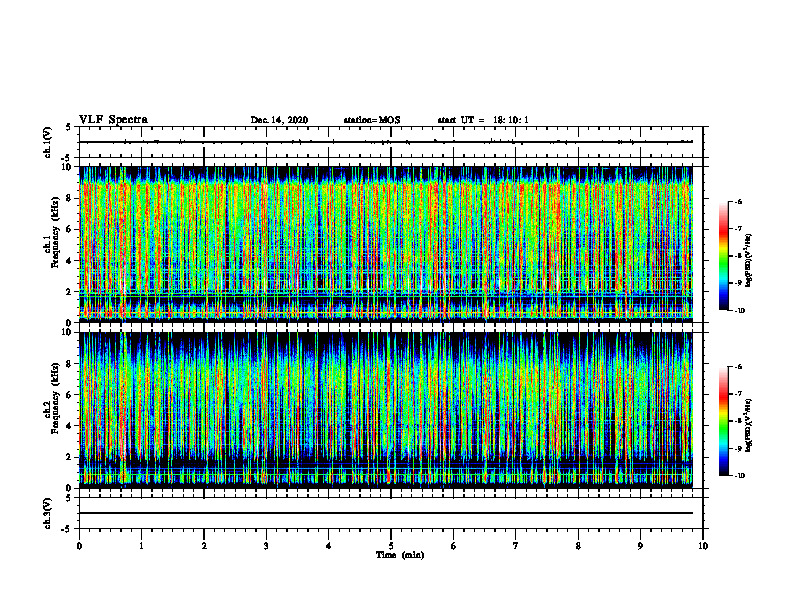Click time axis tick label "0"
Screen dimensions: 792x612
click(79, 546)
